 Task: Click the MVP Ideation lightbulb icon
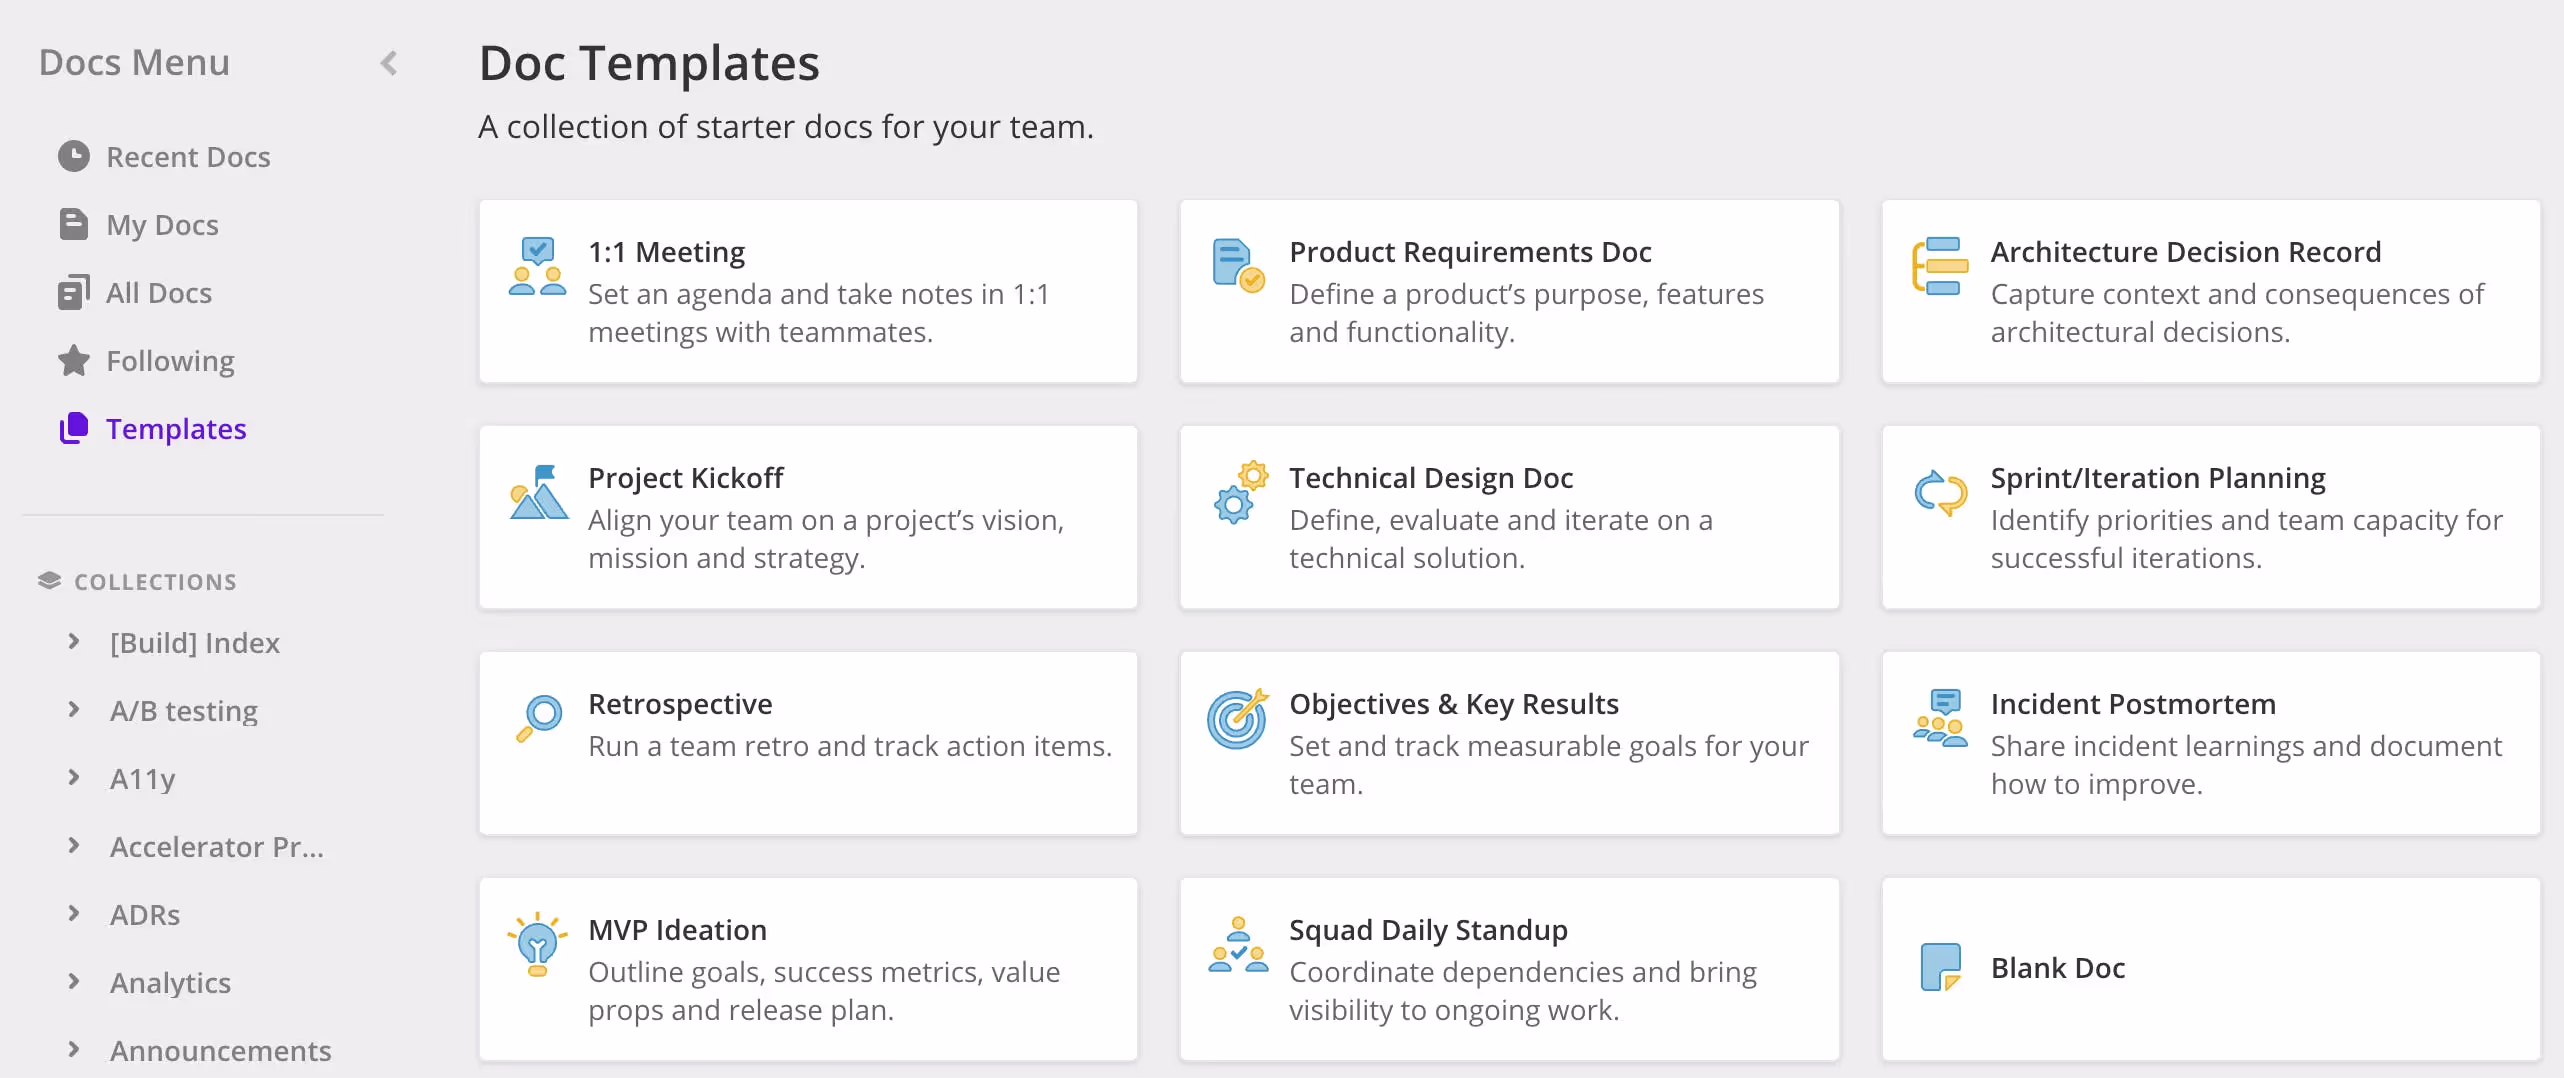coord(538,944)
